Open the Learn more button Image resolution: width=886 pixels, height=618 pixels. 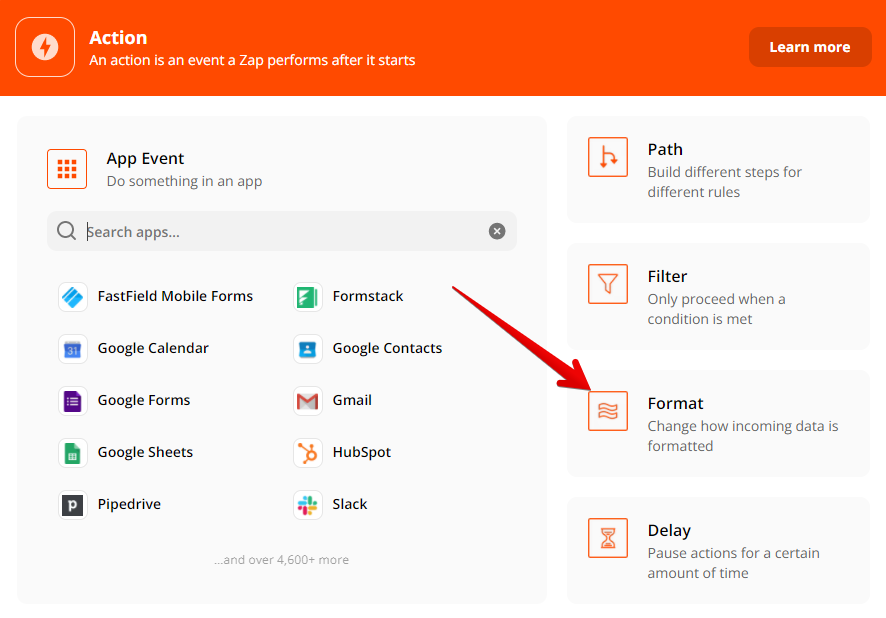pyautogui.click(x=810, y=47)
